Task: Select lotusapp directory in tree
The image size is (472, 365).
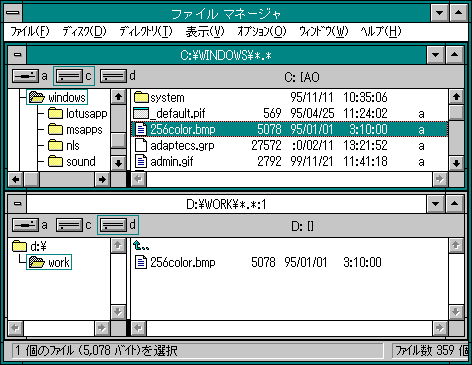Action: (87, 114)
